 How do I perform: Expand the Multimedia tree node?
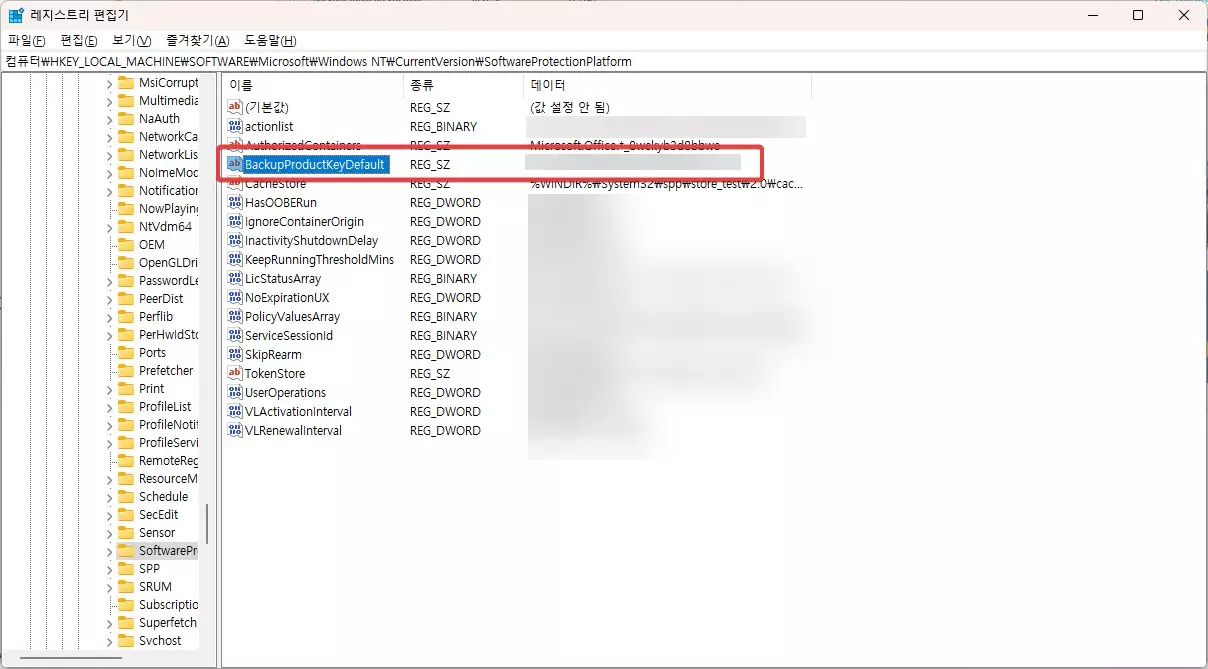(x=109, y=100)
